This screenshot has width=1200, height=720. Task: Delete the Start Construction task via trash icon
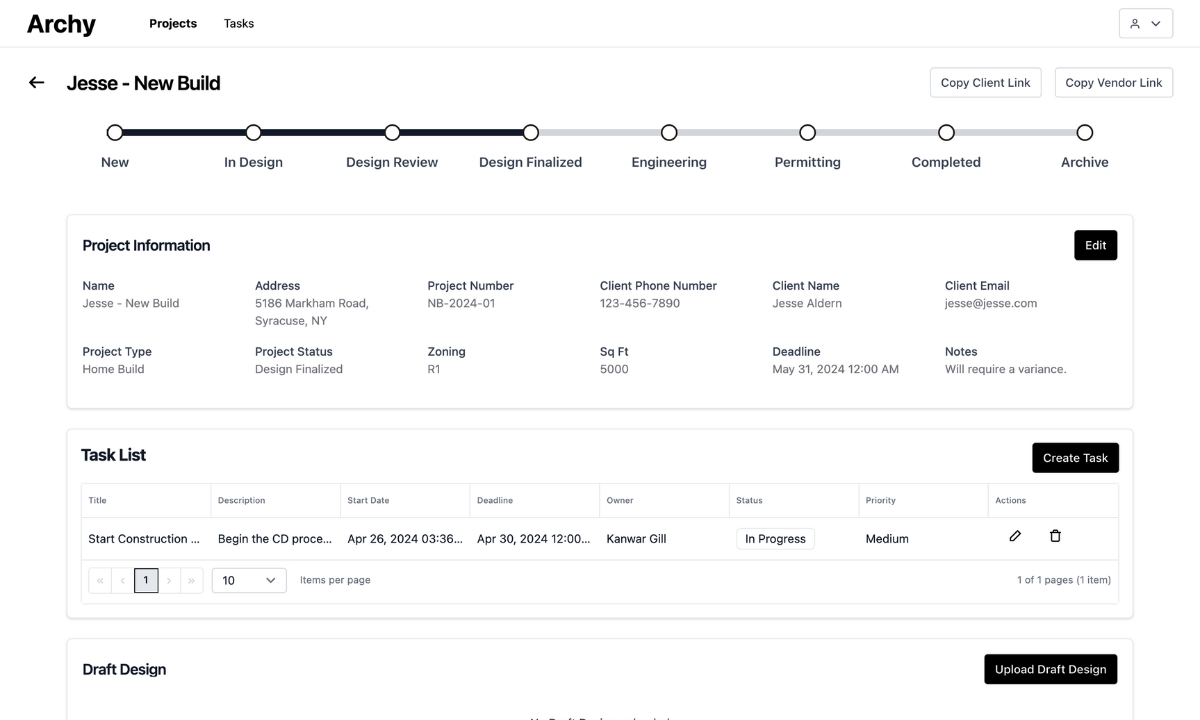click(x=1055, y=536)
